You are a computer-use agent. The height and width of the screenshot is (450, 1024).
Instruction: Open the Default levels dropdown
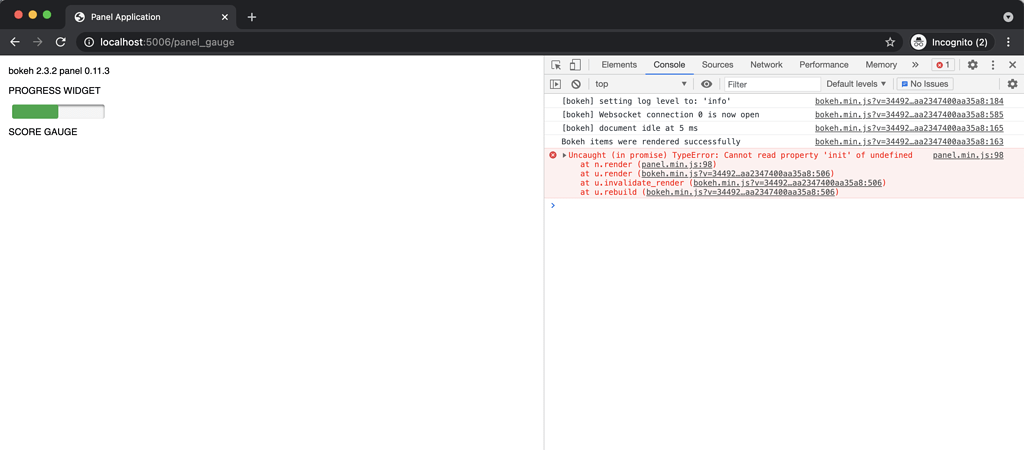[856, 84]
